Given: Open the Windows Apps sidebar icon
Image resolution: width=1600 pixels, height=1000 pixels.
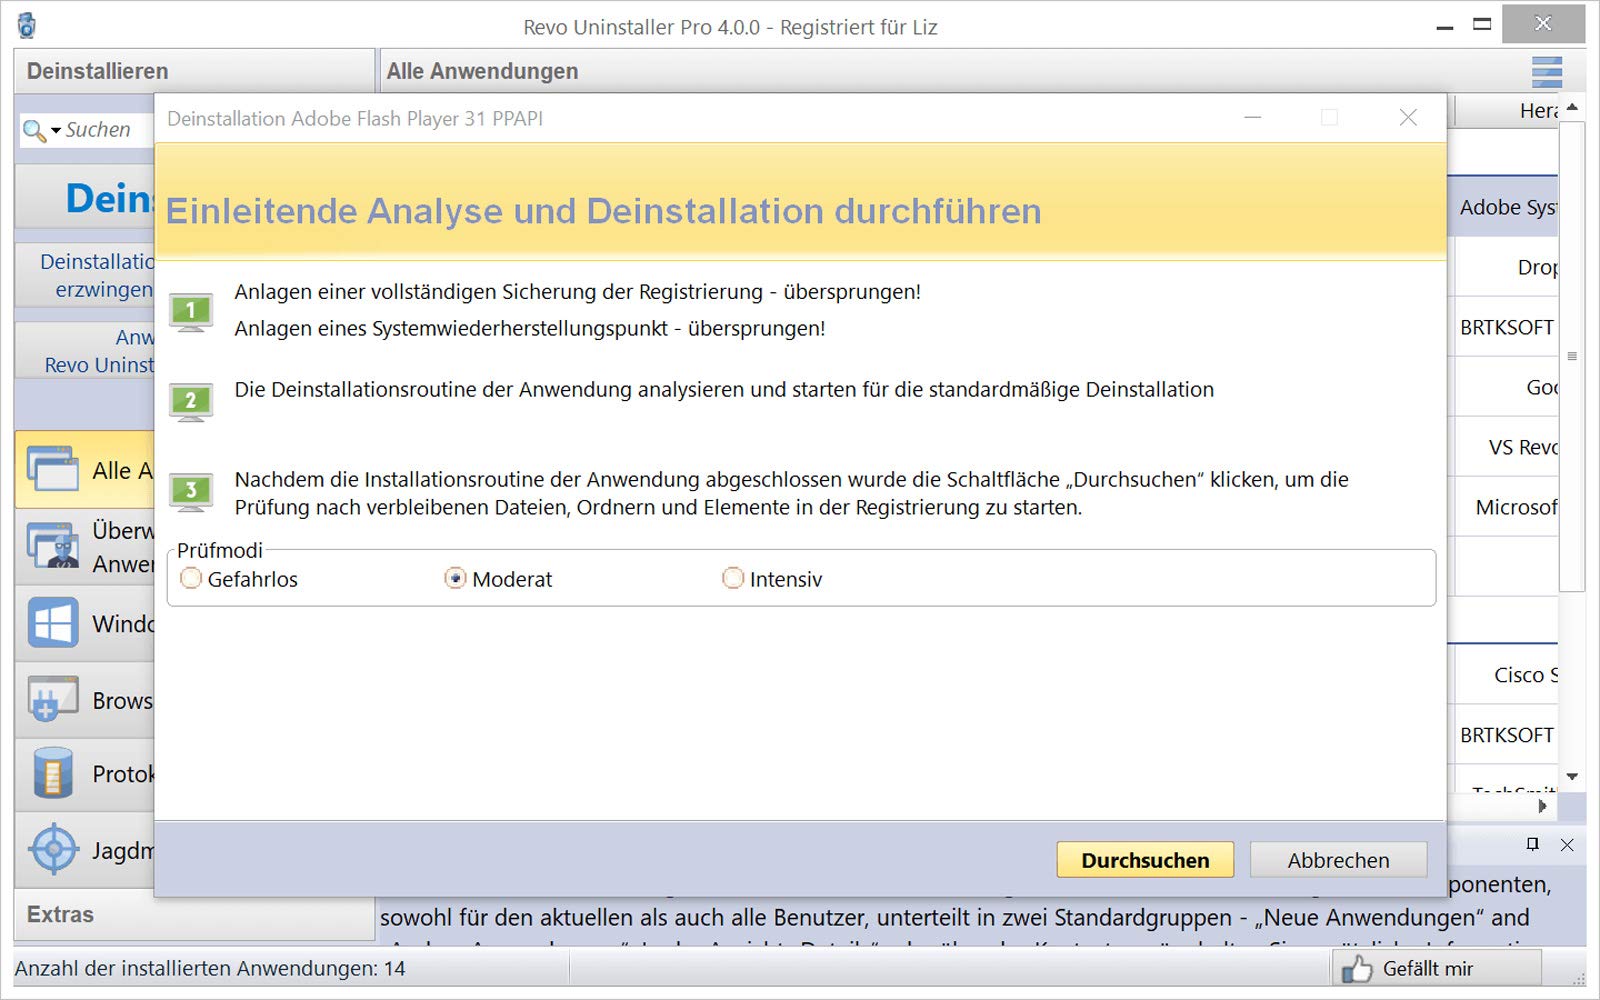Looking at the screenshot, I should (53, 622).
